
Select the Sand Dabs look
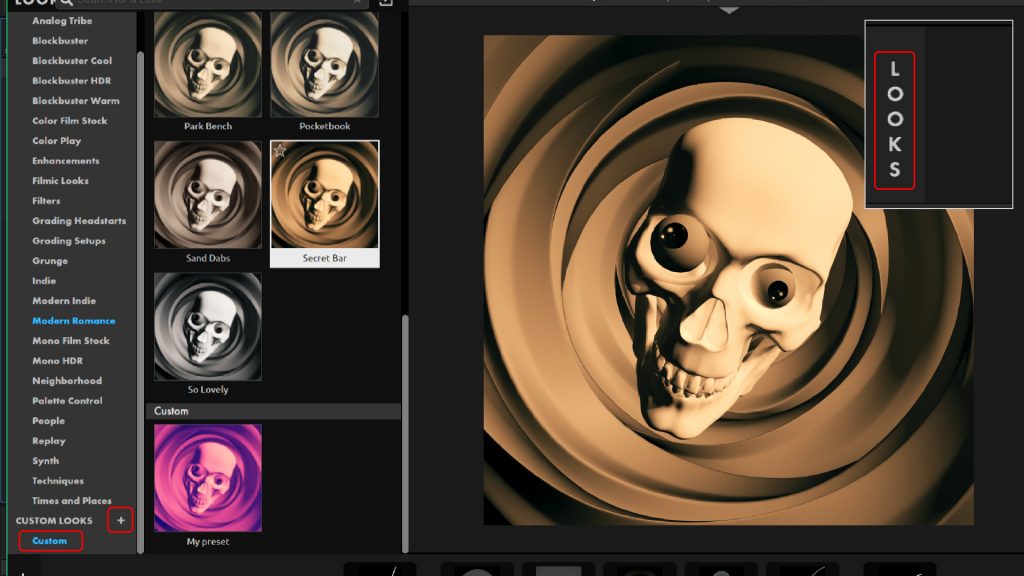pyautogui.click(x=208, y=195)
